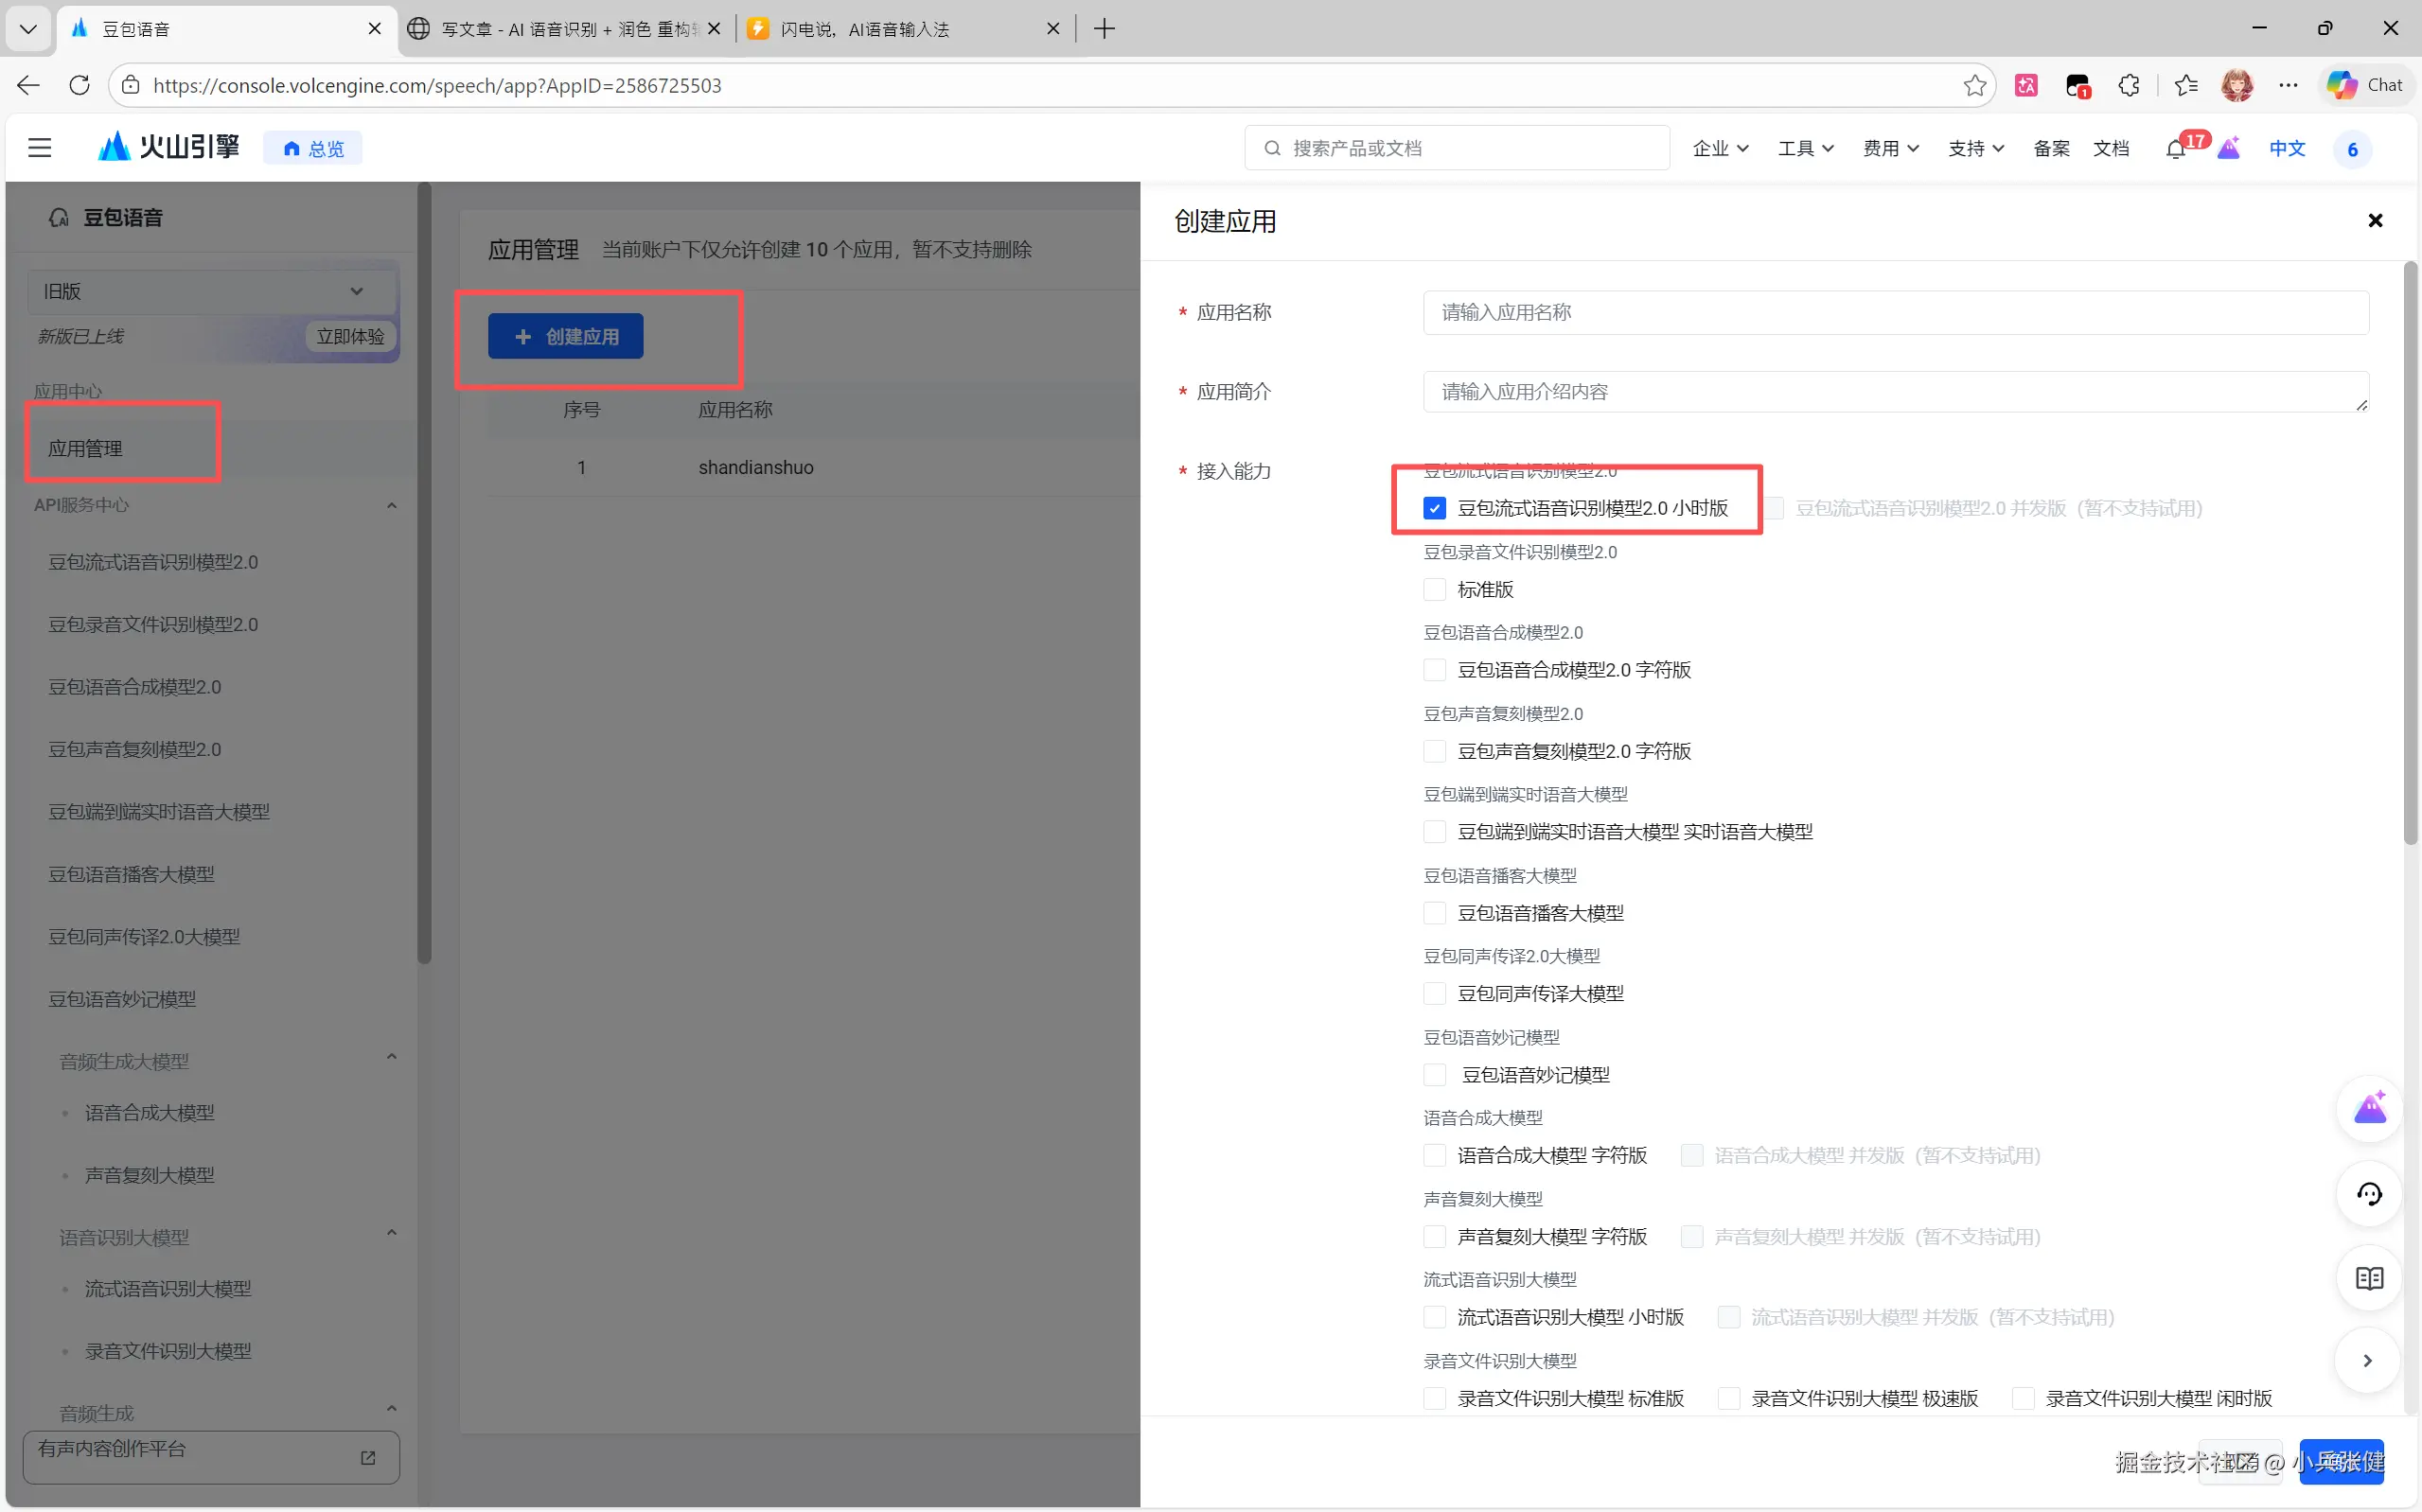Uncheck 豆包流式语音识别模型2.0 小时版 checkbox

point(1434,508)
